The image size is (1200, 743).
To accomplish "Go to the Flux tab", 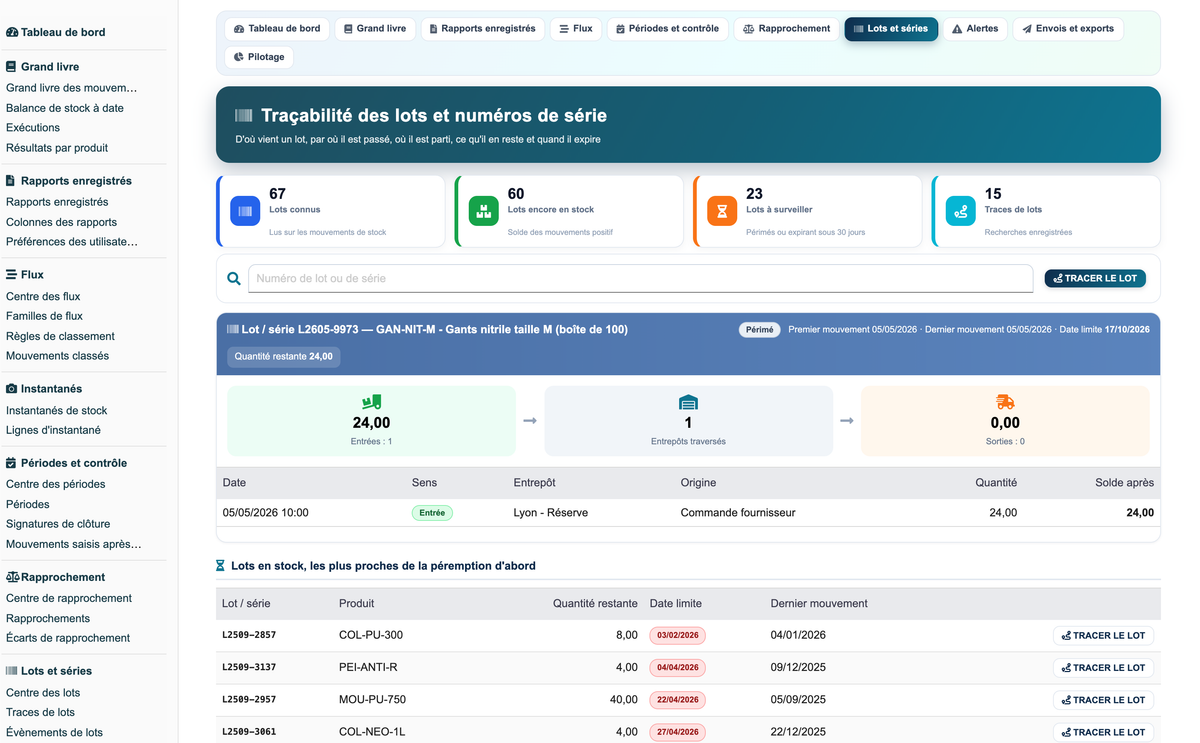I will pyautogui.click(x=576, y=29).
